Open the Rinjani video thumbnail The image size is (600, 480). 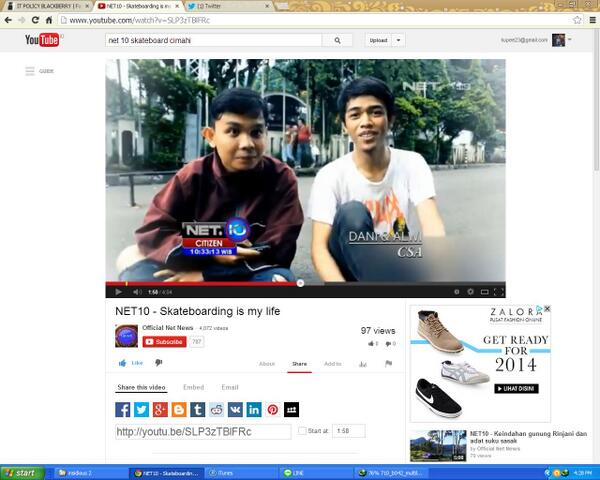point(438,446)
